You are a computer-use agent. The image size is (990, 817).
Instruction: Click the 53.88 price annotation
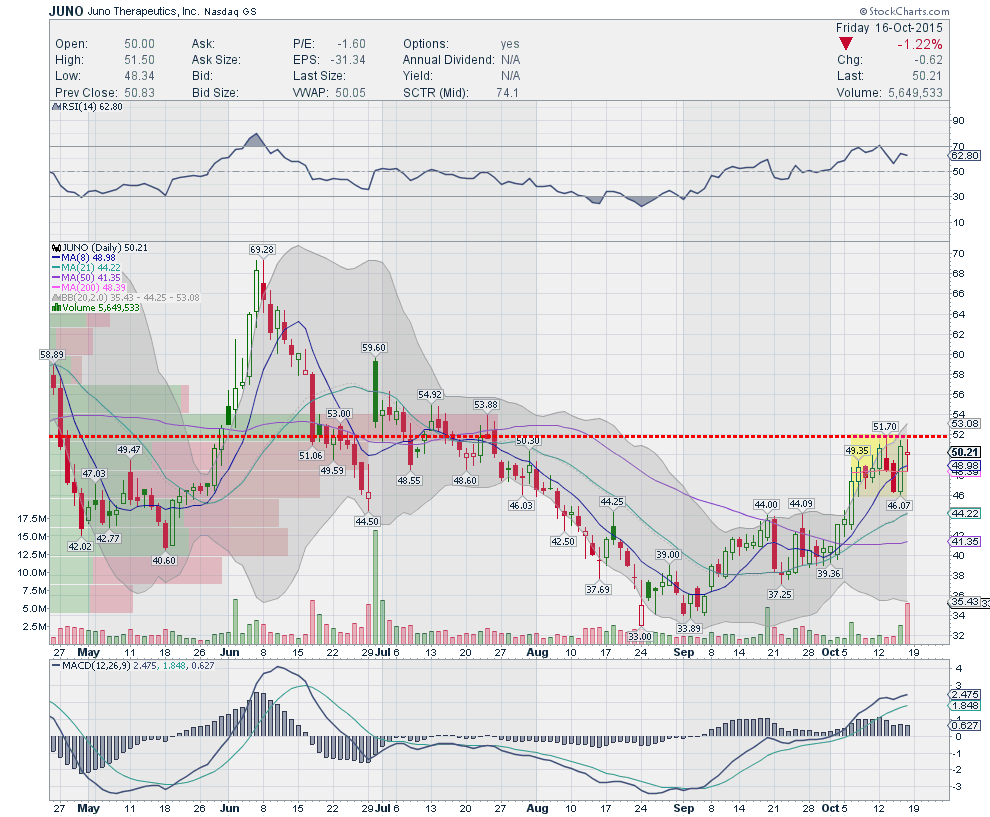(x=486, y=405)
